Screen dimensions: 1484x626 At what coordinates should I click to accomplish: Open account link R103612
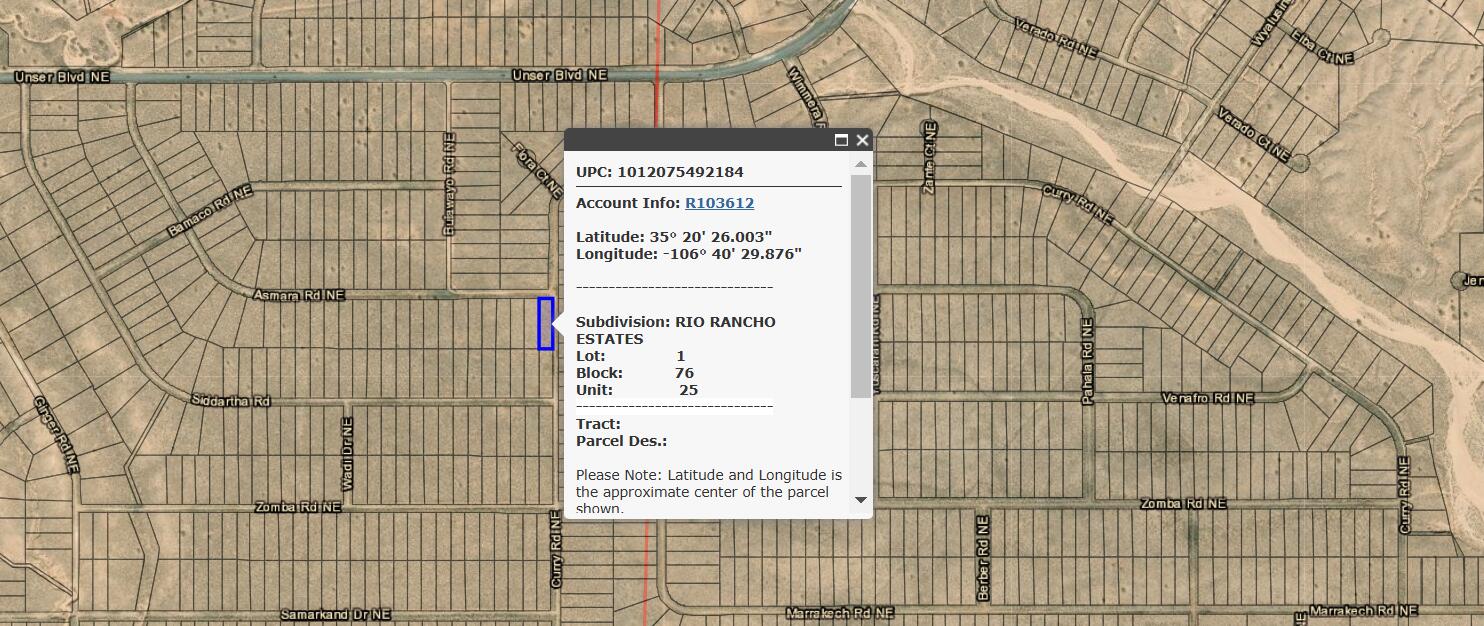click(719, 203)
